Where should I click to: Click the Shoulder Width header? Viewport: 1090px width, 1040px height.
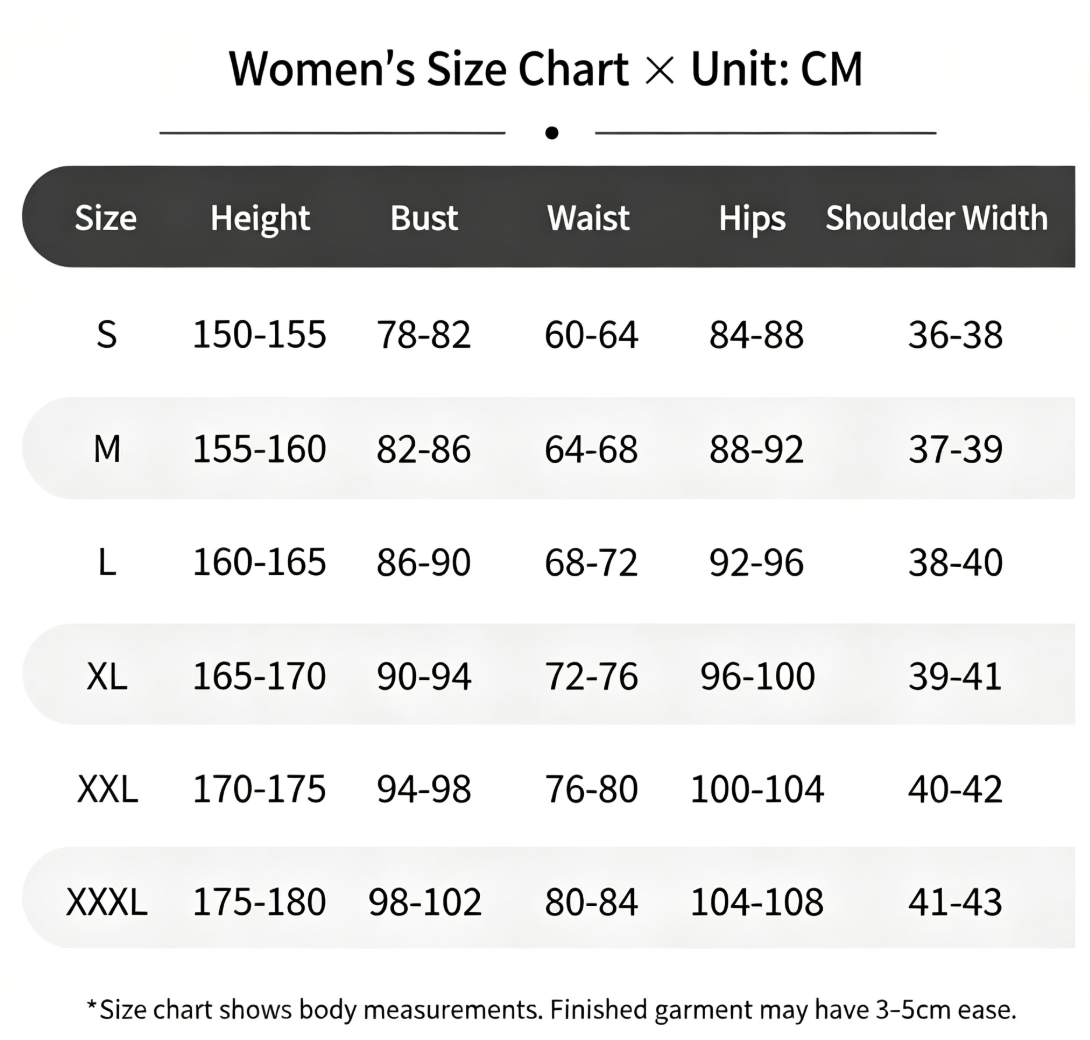936,218
